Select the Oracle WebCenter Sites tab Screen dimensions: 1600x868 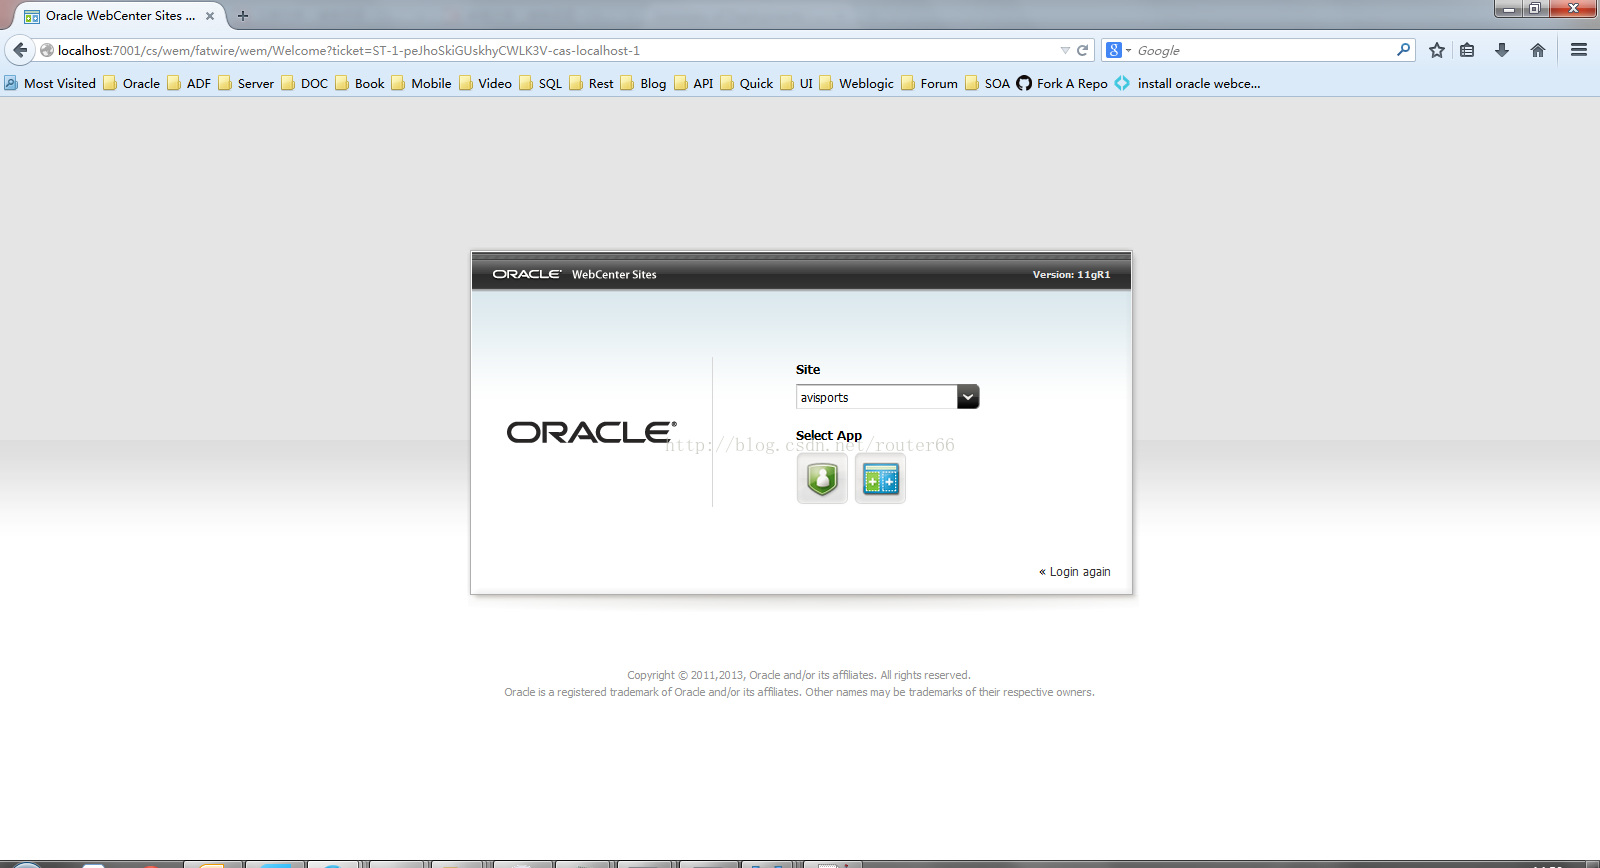120,16
